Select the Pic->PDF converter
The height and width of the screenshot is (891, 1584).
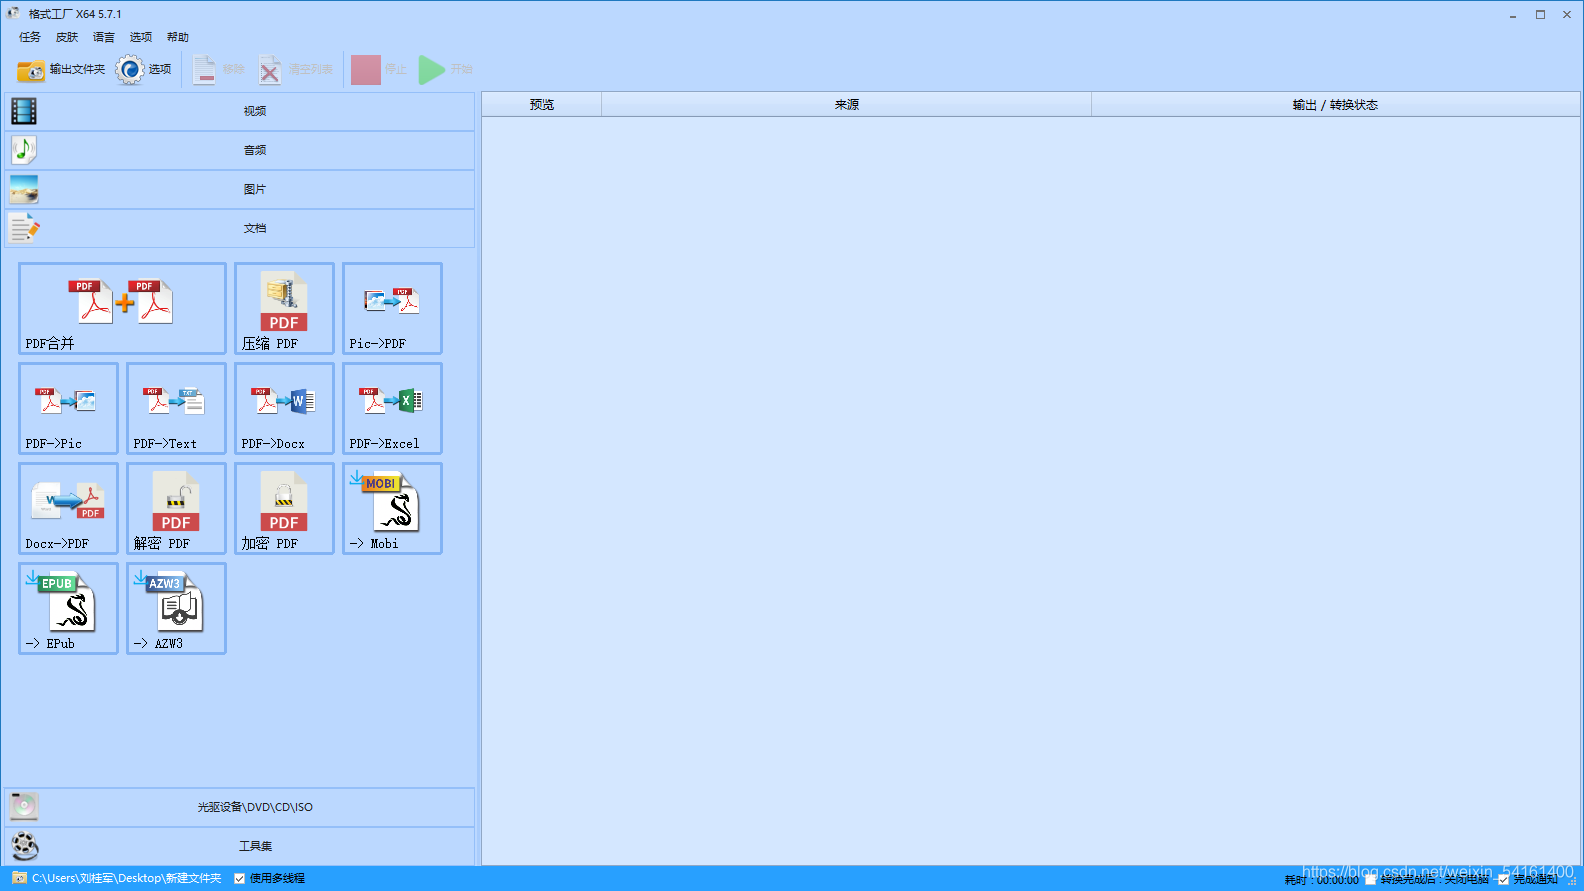392,308
